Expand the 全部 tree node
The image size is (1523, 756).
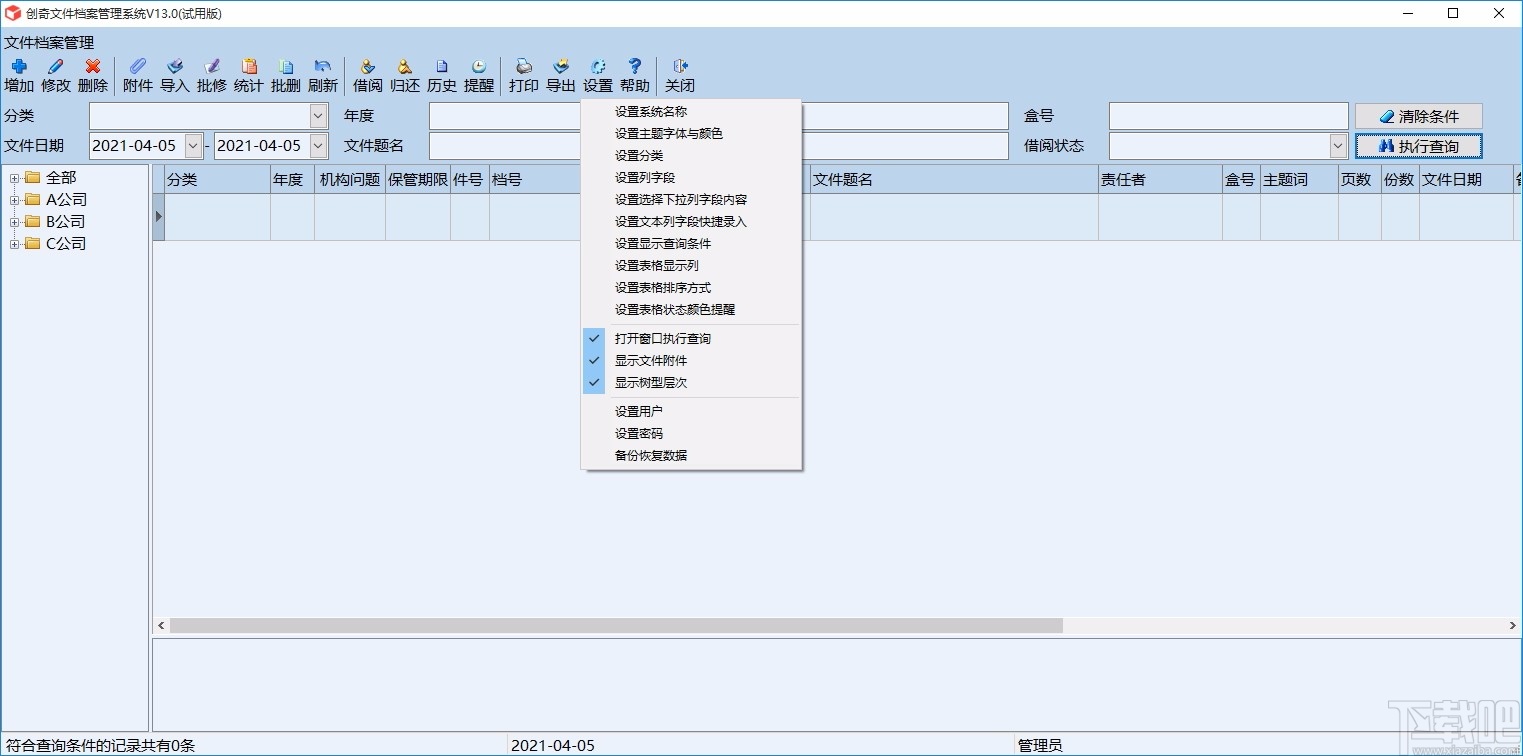15,178
